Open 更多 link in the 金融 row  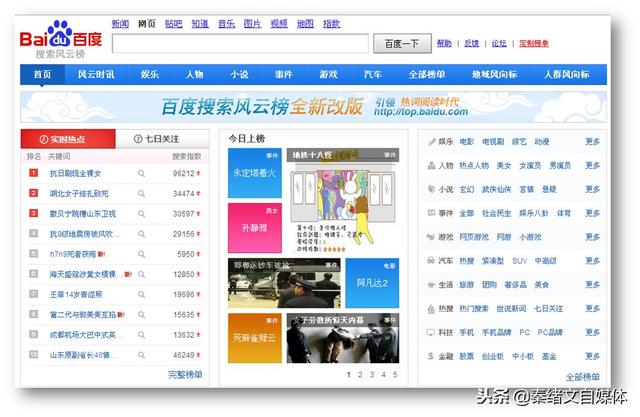pyautogui.click(x=592, y=356)
